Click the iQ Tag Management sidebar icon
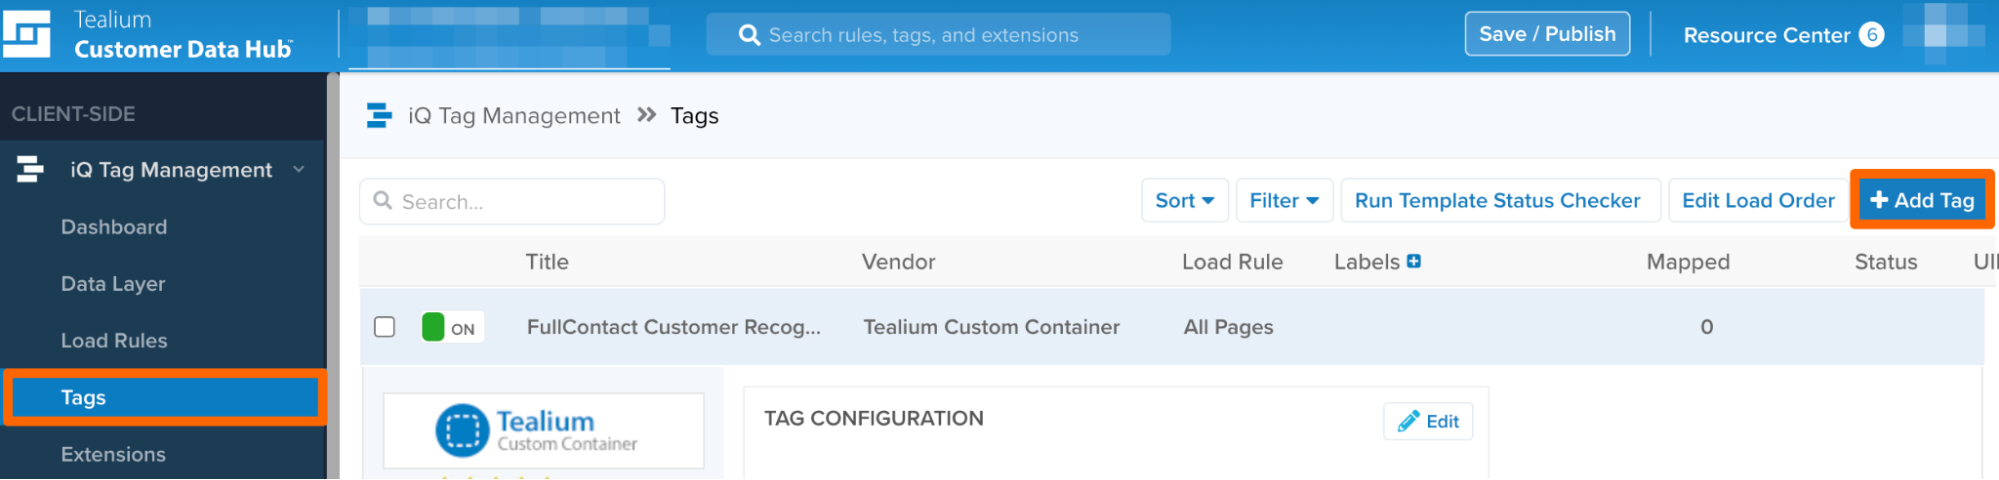 click(30, 169)
